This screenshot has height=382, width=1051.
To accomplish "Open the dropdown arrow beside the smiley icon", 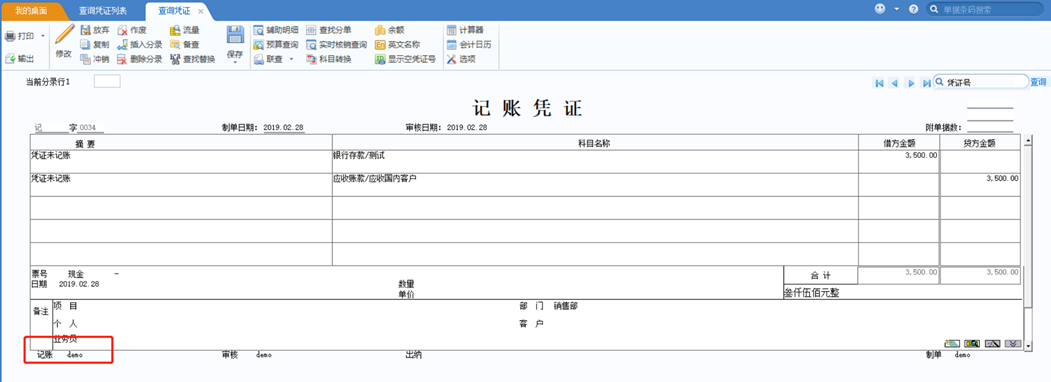I will point(896,9).
